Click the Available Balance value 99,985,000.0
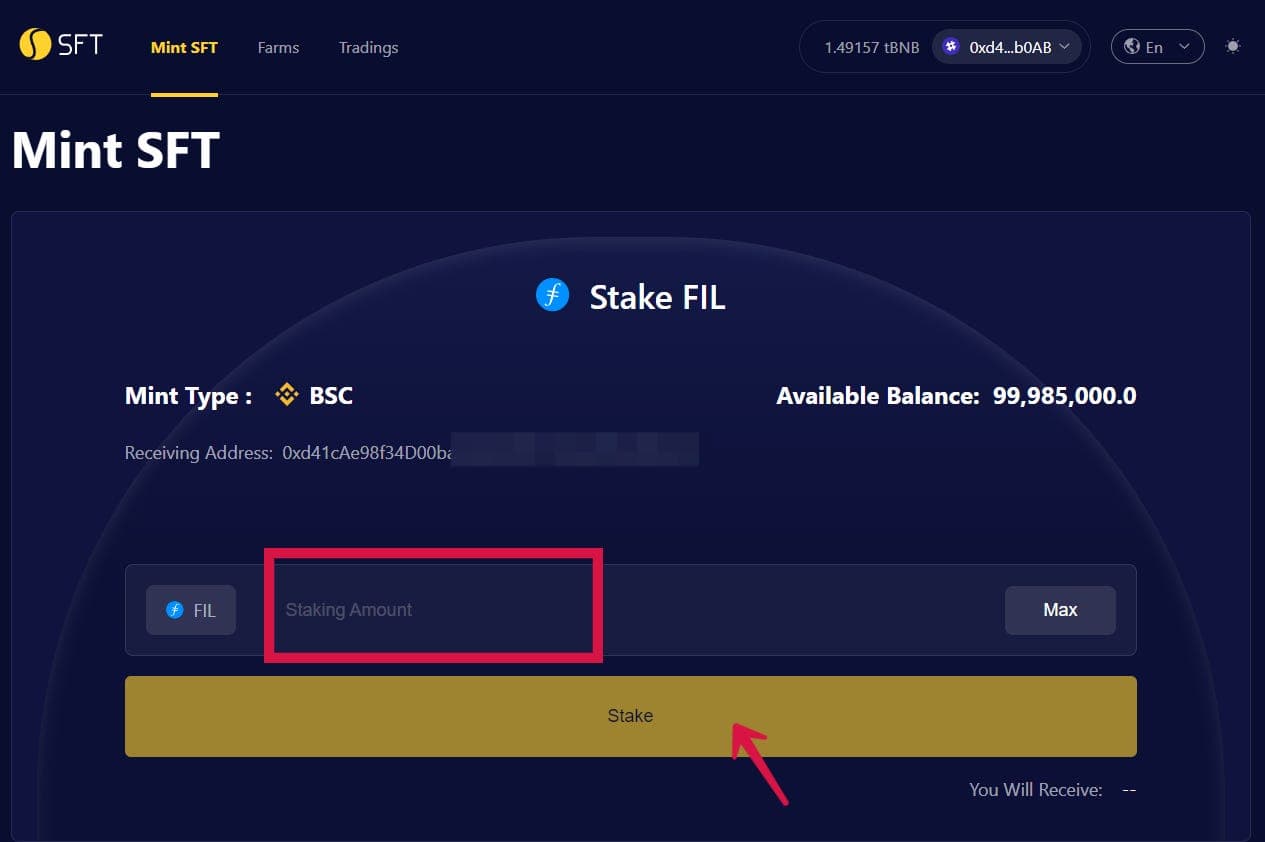Image resolution: width=1265 pixels, height=842 pixels. pos(1064,396)
